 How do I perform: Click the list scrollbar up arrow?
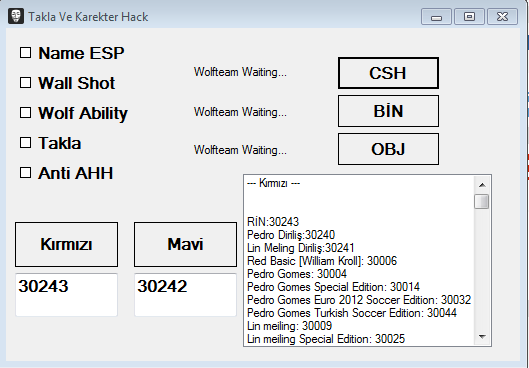482,185
